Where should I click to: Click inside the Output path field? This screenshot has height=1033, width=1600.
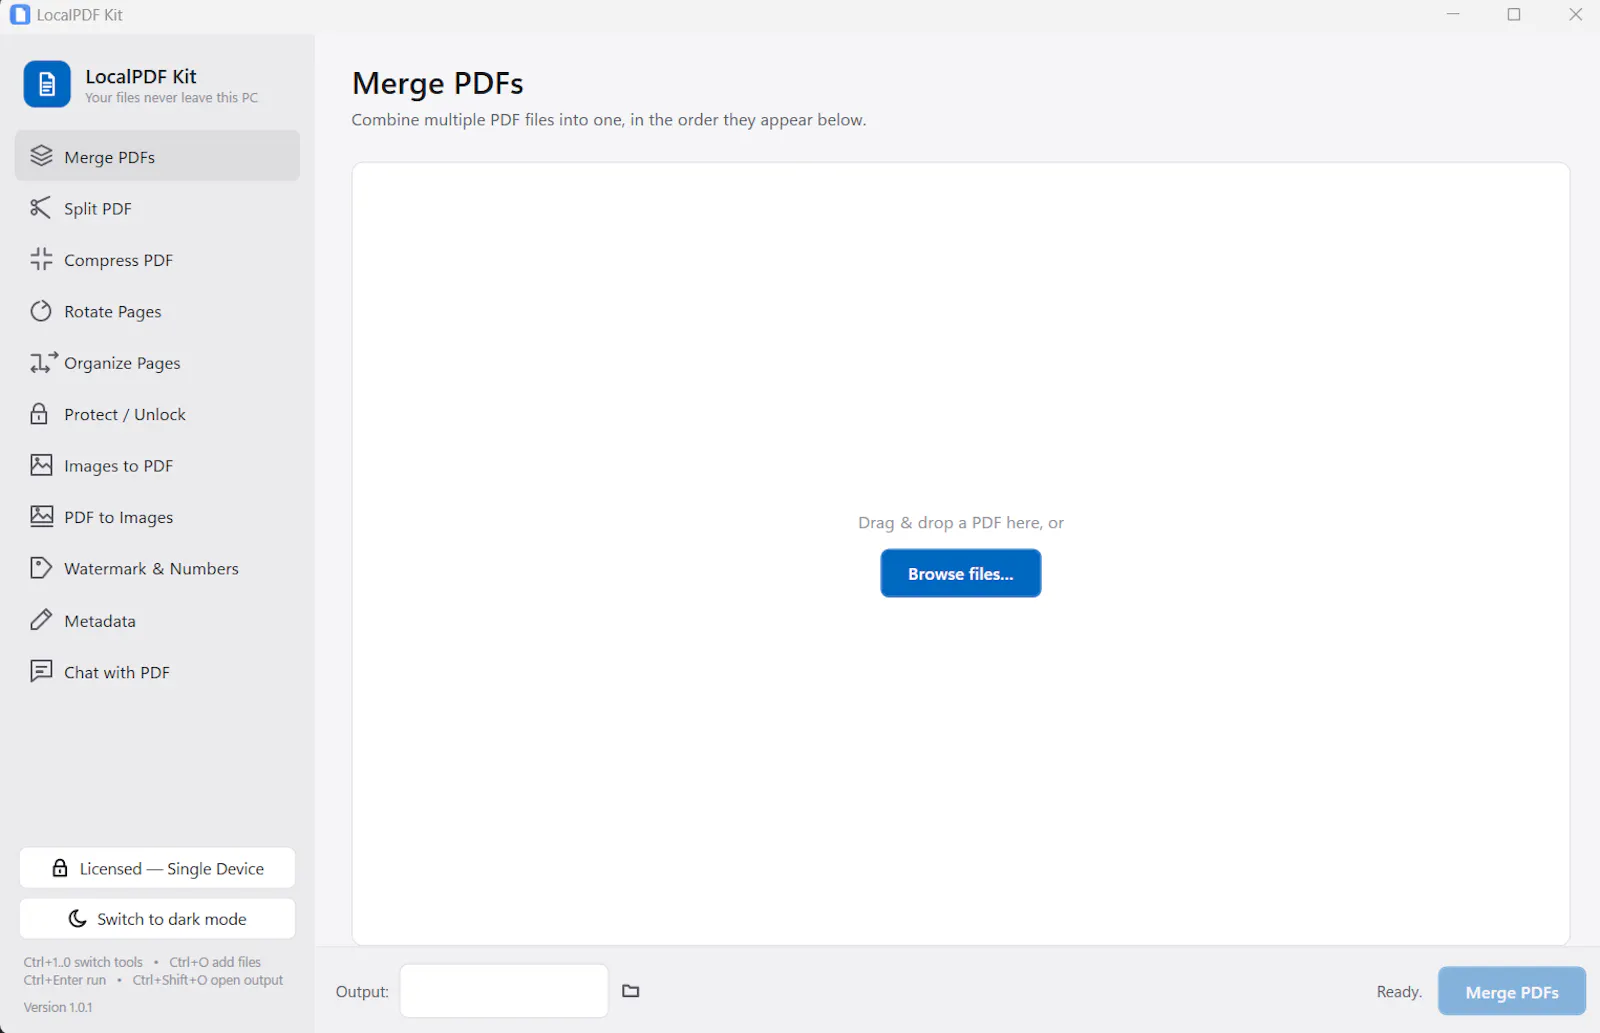[x=504, y=991]
